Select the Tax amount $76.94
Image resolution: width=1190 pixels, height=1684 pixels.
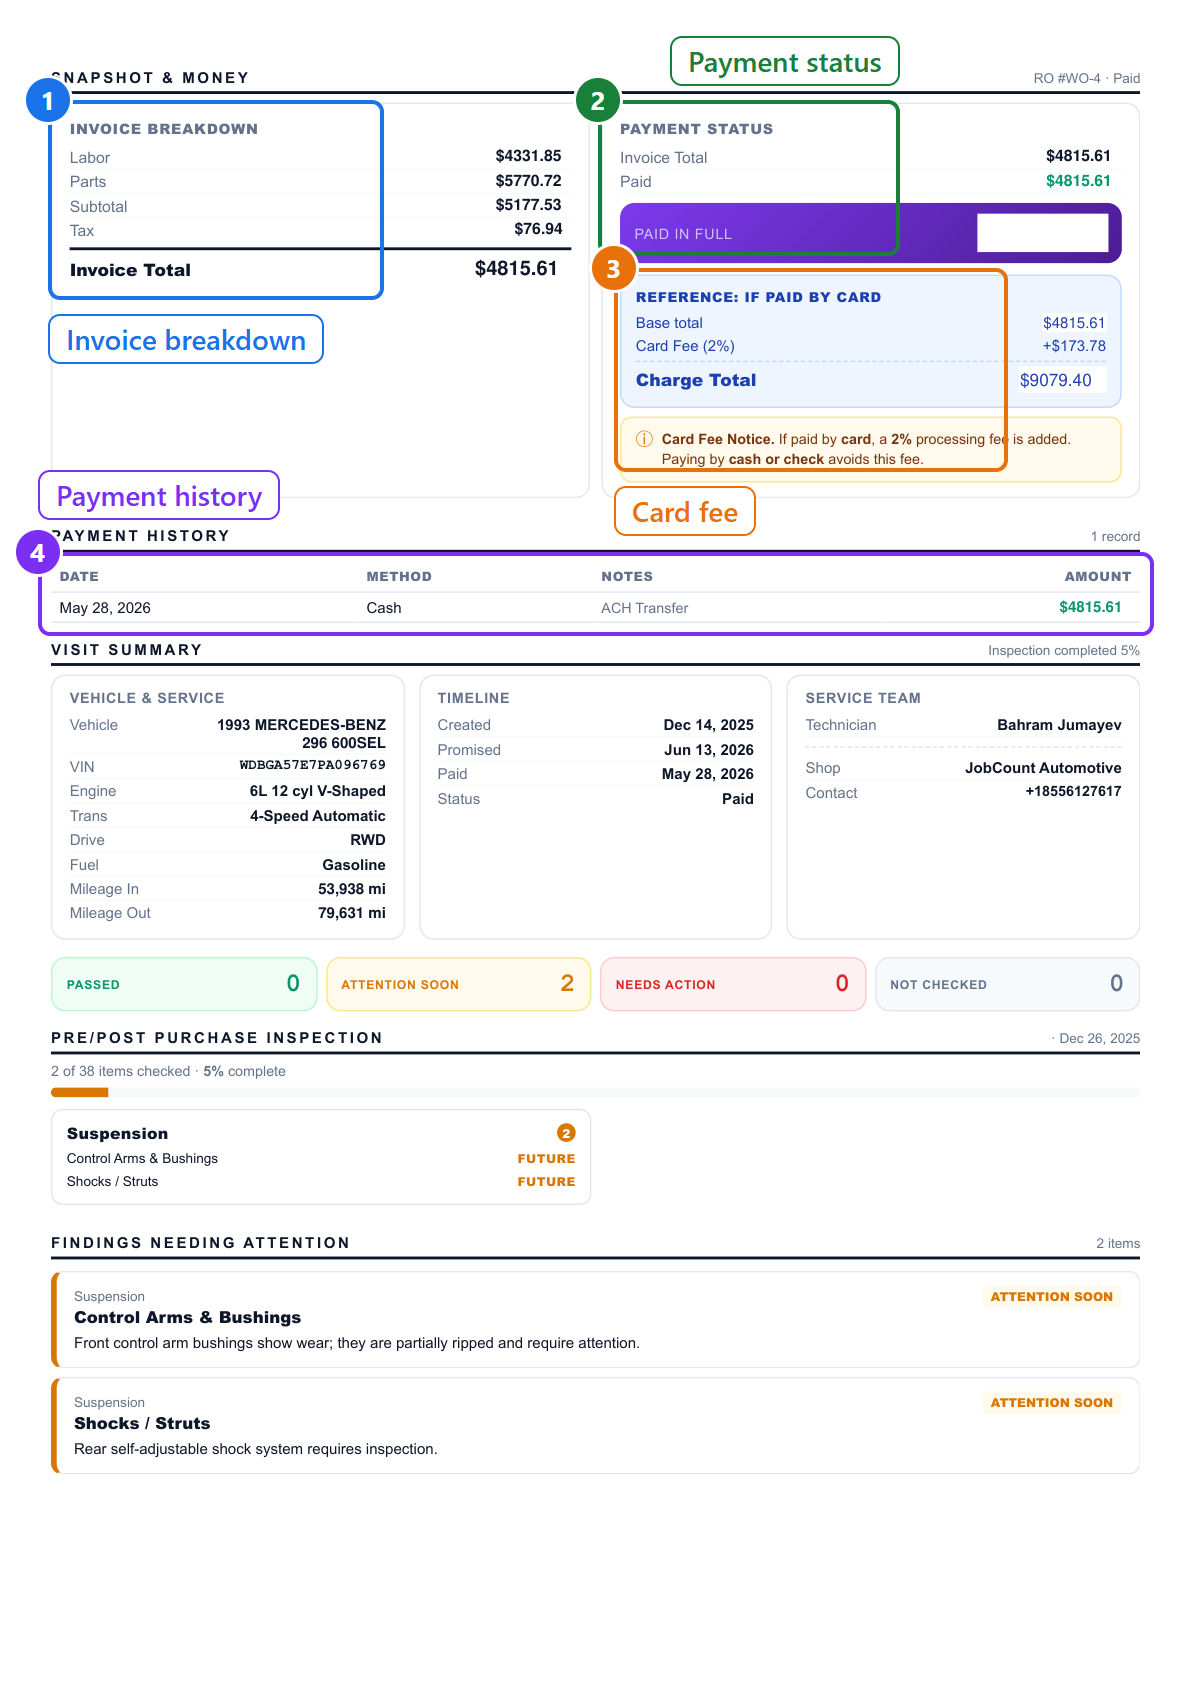pyautogui.click(x=538, y=229)
